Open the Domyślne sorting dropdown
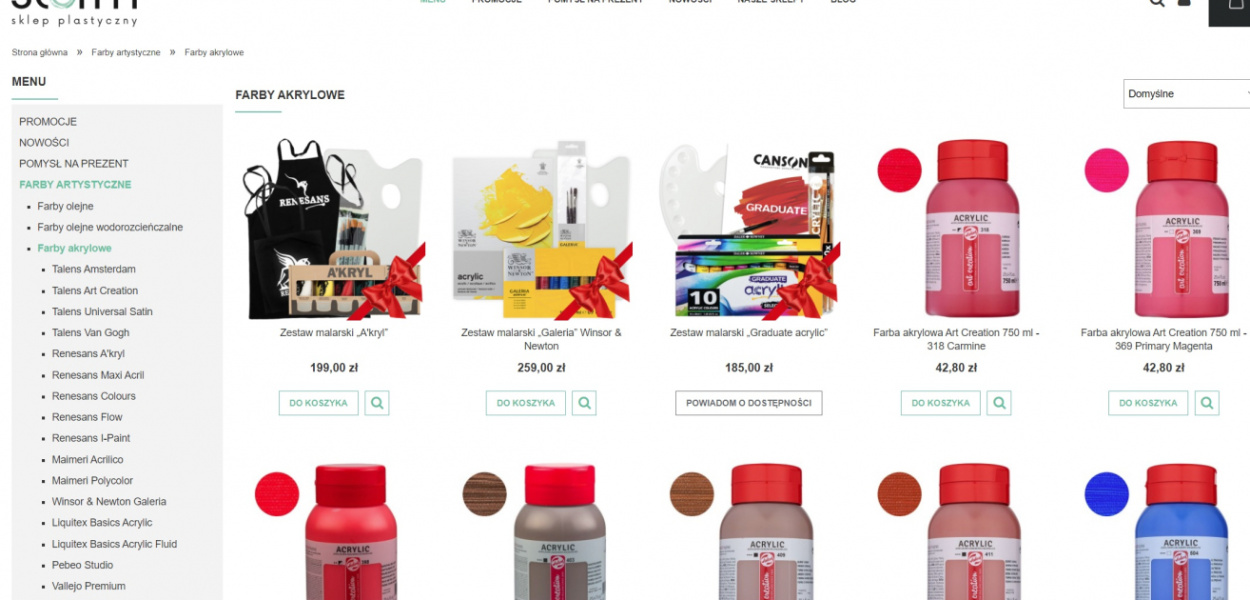Image resolution: width=1250 pixels, height=600 pixels. [x=1187, y=94]
